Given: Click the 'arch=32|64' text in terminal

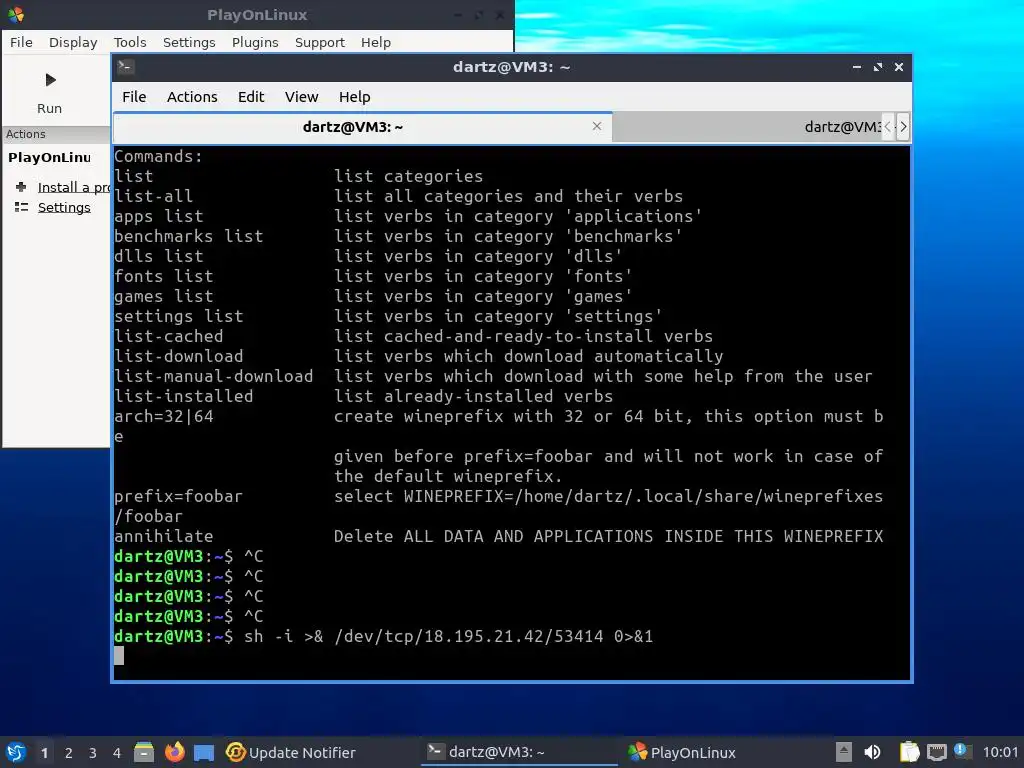Looking at the screenshot, I should (x=164, y=416).
